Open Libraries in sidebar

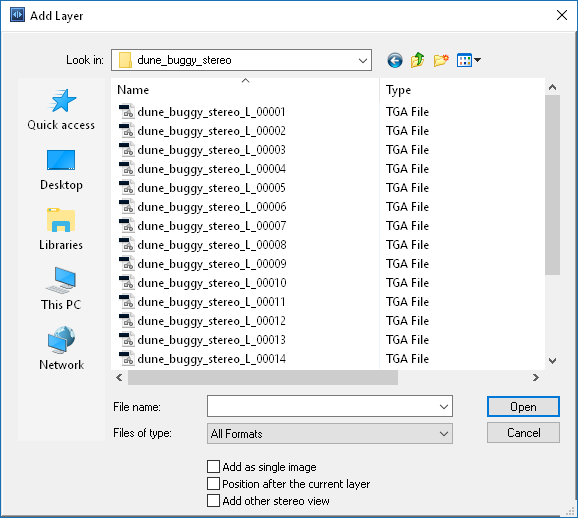61,229
